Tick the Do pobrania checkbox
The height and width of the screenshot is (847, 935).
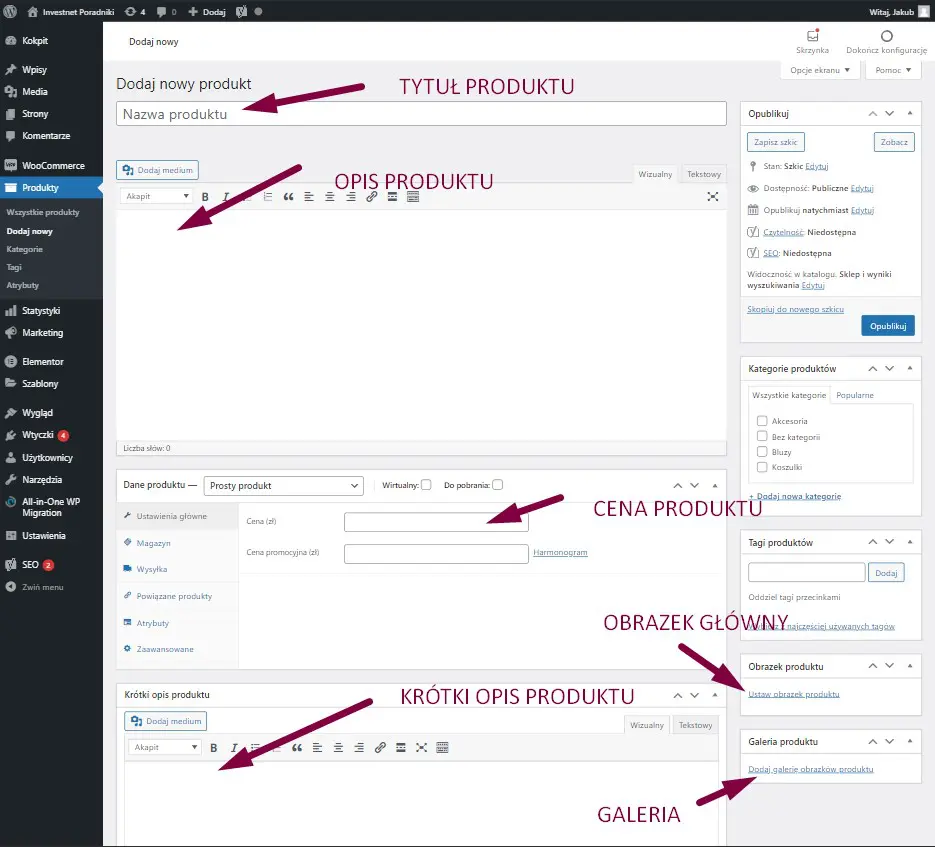[x=498, y=485]
